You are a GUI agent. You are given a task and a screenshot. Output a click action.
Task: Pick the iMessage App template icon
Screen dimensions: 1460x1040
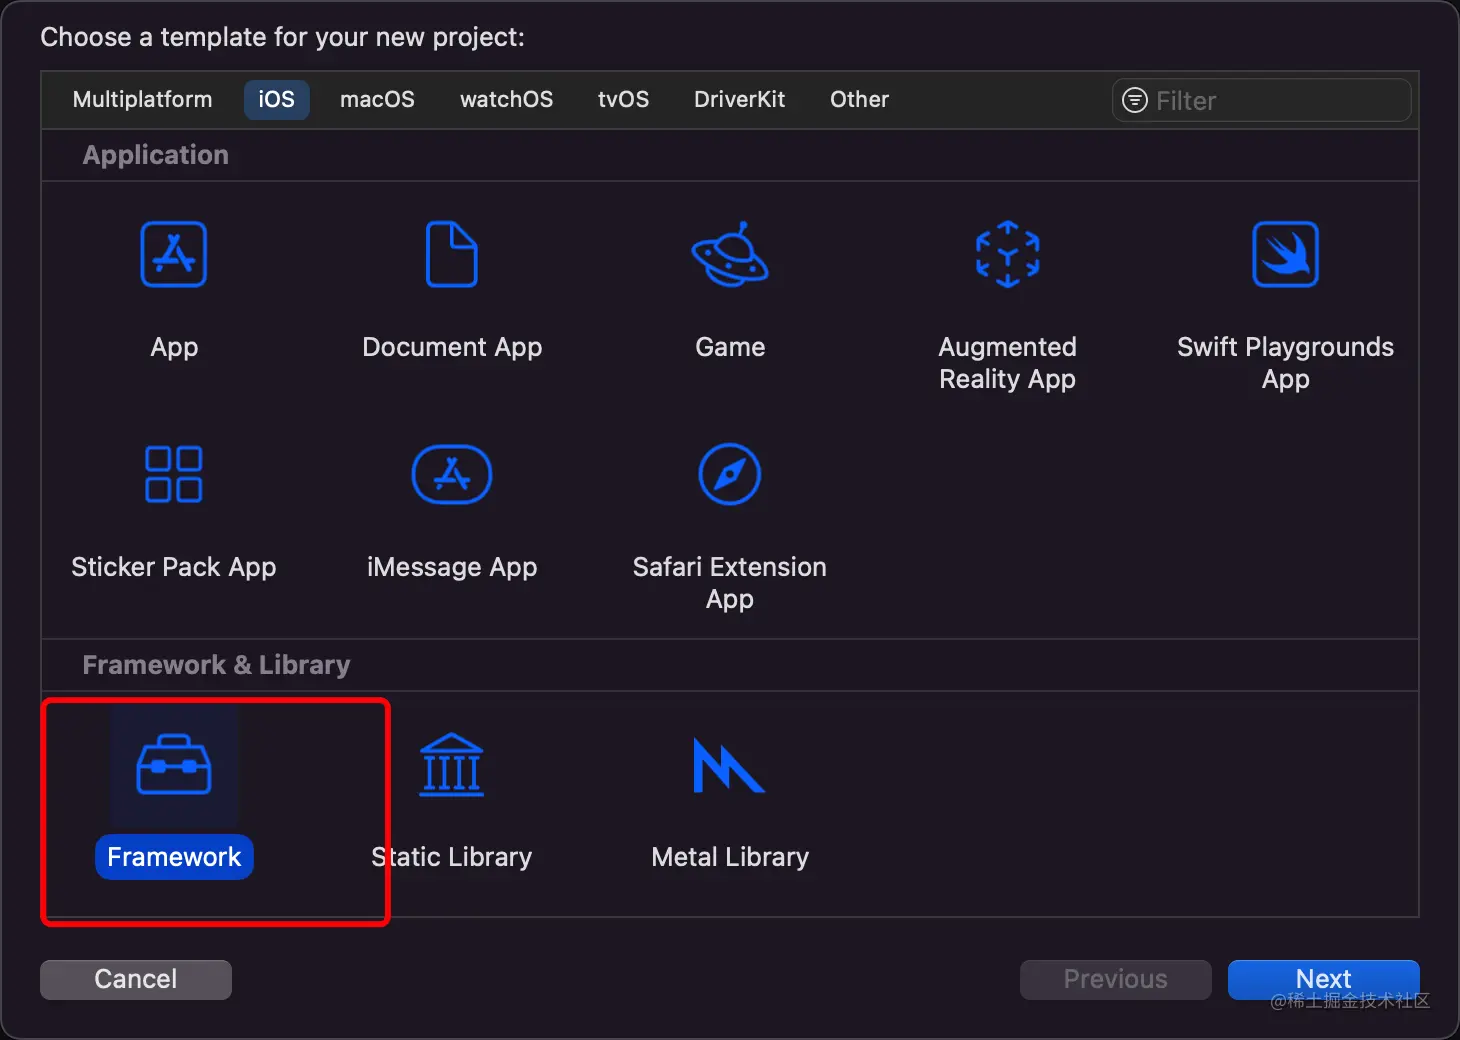(x=452, y=474)
